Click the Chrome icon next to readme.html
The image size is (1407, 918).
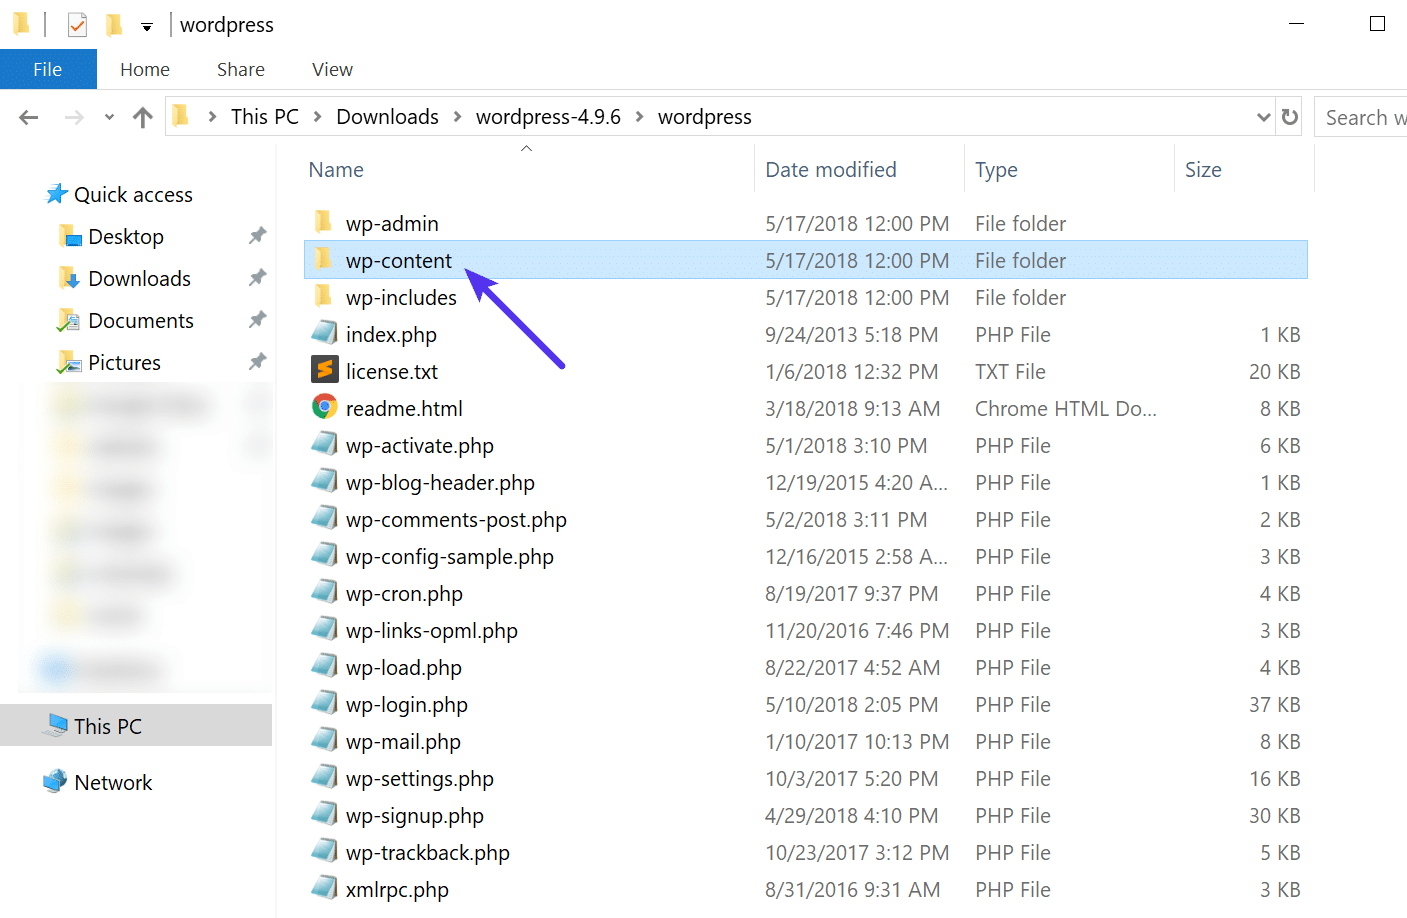pyautogui.click(x=324, y=408)
